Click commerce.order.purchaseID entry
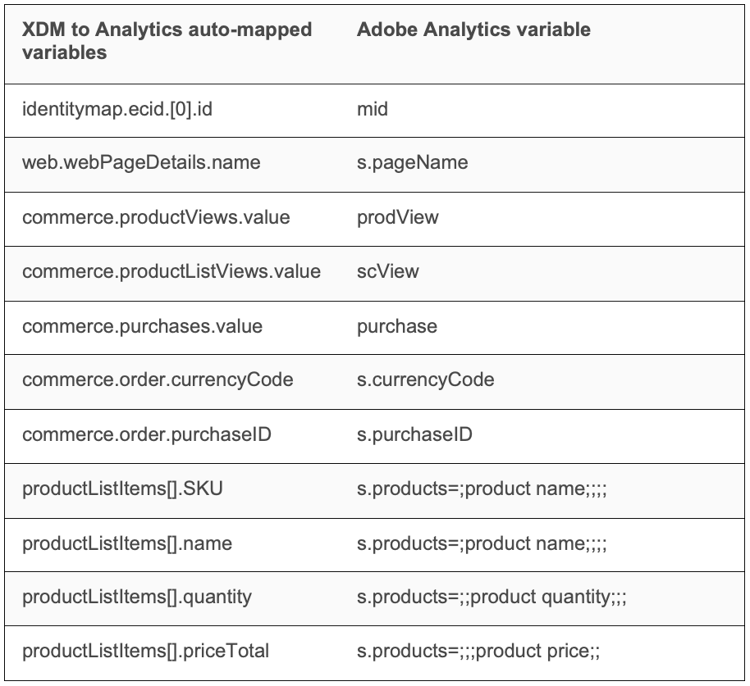 (146, 435)
